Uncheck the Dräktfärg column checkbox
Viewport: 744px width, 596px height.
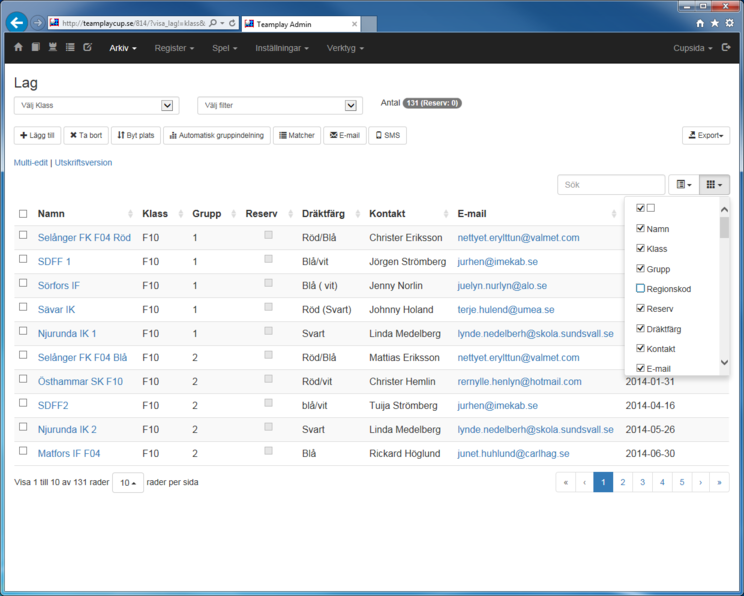(640, 329)
